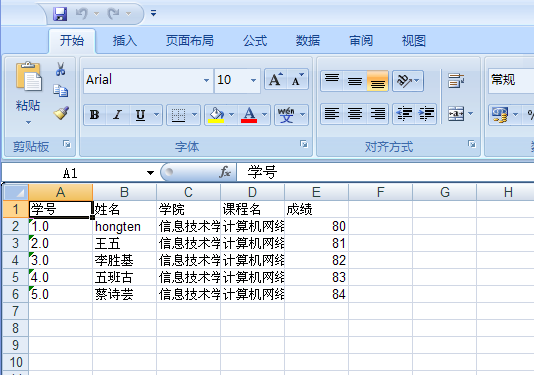Toggle Align Text Right
This screenshot has height=375, width=534.
pyautogui.click(x=378, y=113)
